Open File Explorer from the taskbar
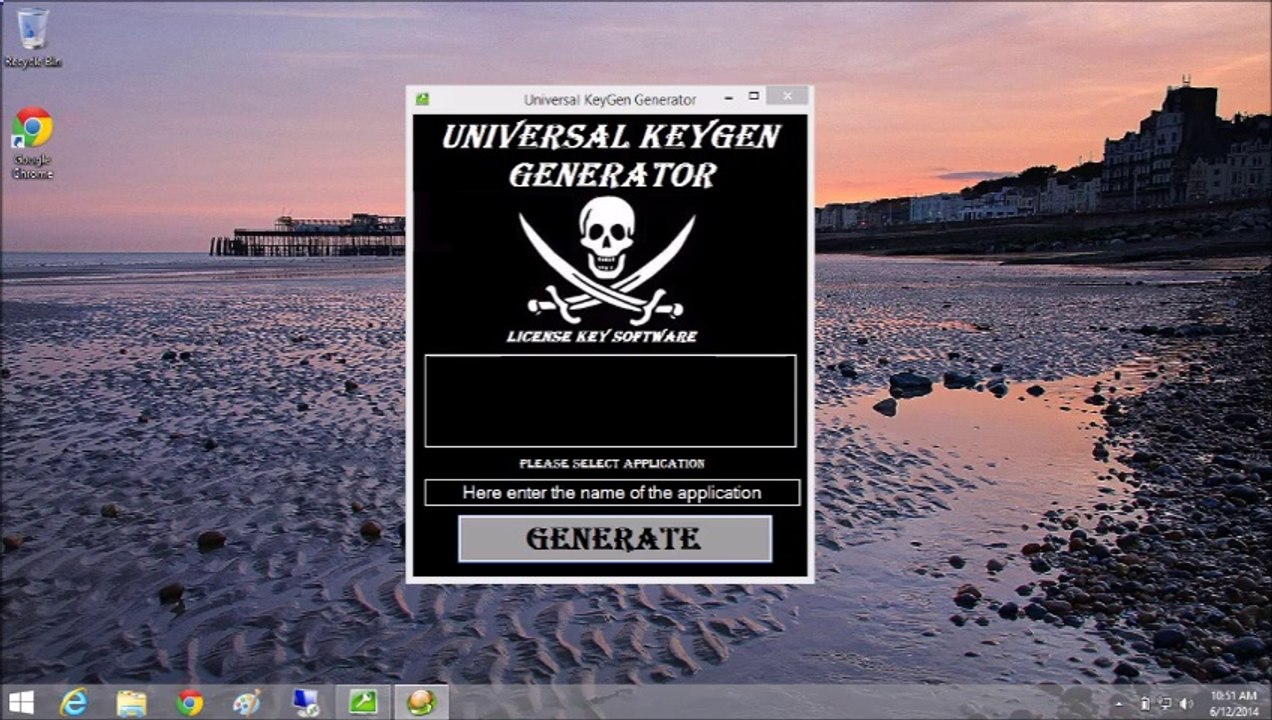The height and width of the screenshot is (720, 1272). 131,702
